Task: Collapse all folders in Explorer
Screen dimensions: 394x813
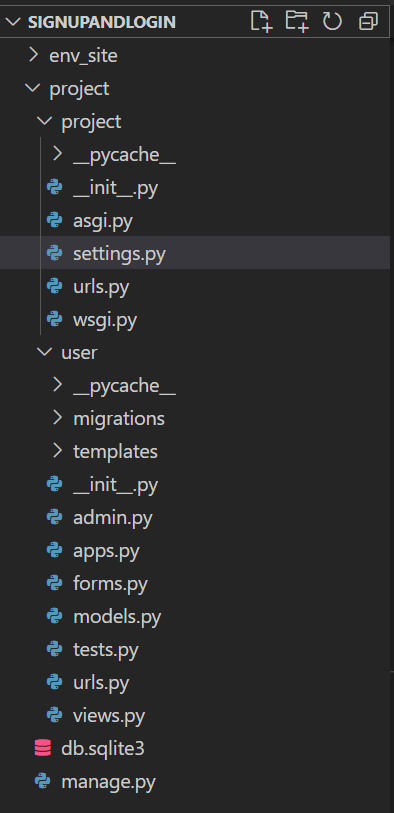Action: coord(368,21)
